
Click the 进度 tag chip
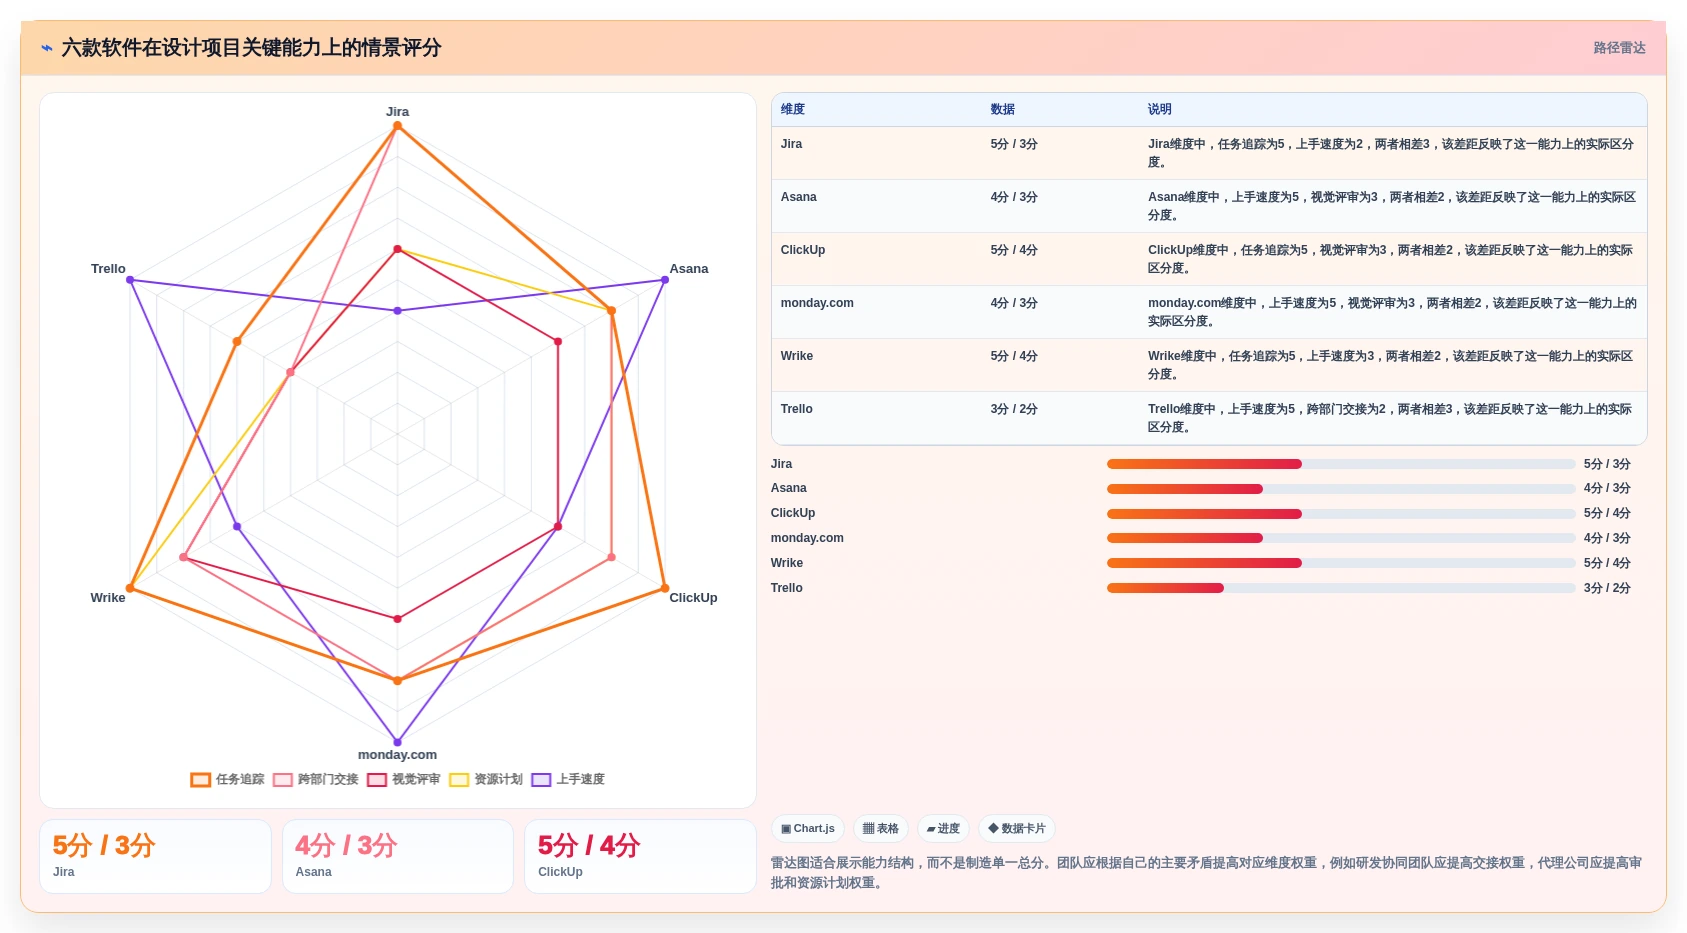[943, 829]
